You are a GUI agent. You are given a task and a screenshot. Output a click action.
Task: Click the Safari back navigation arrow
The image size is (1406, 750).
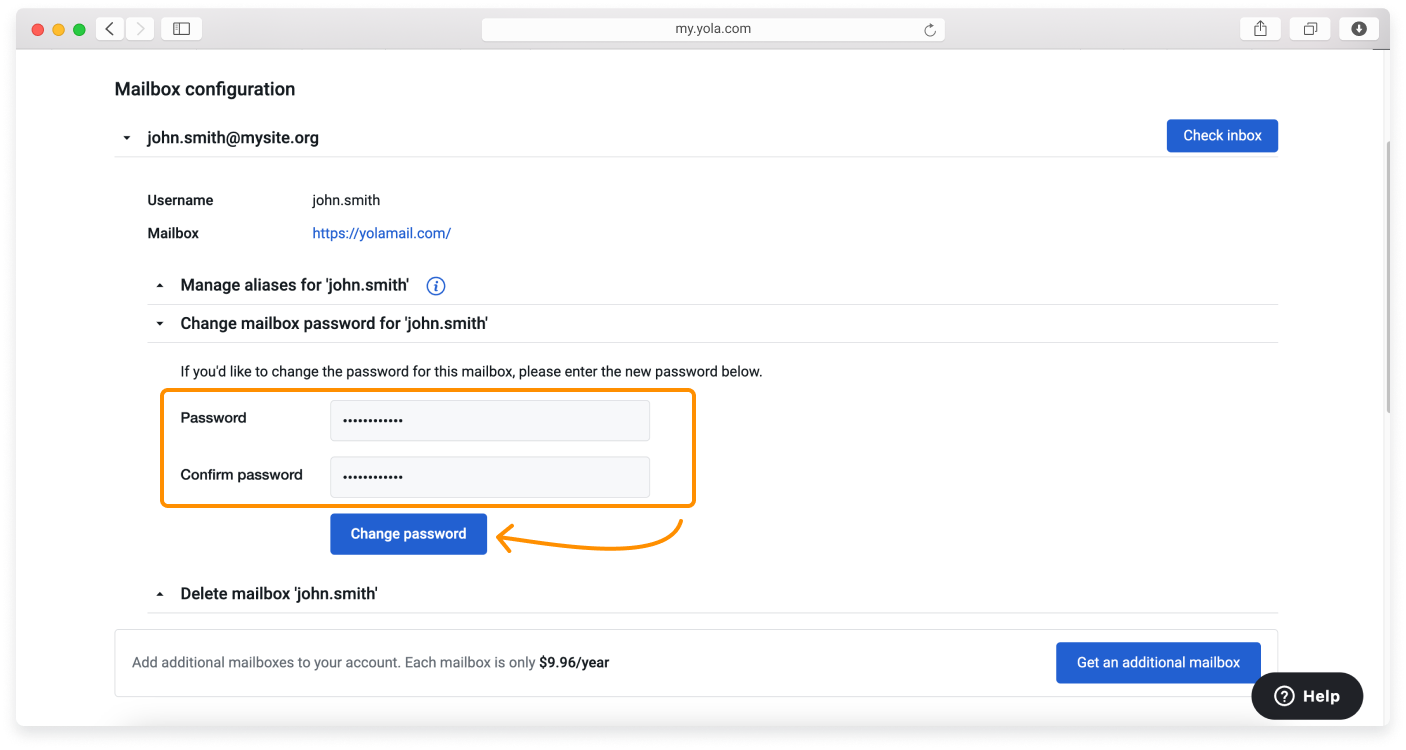pyautogui.click(x=109, y=28)
